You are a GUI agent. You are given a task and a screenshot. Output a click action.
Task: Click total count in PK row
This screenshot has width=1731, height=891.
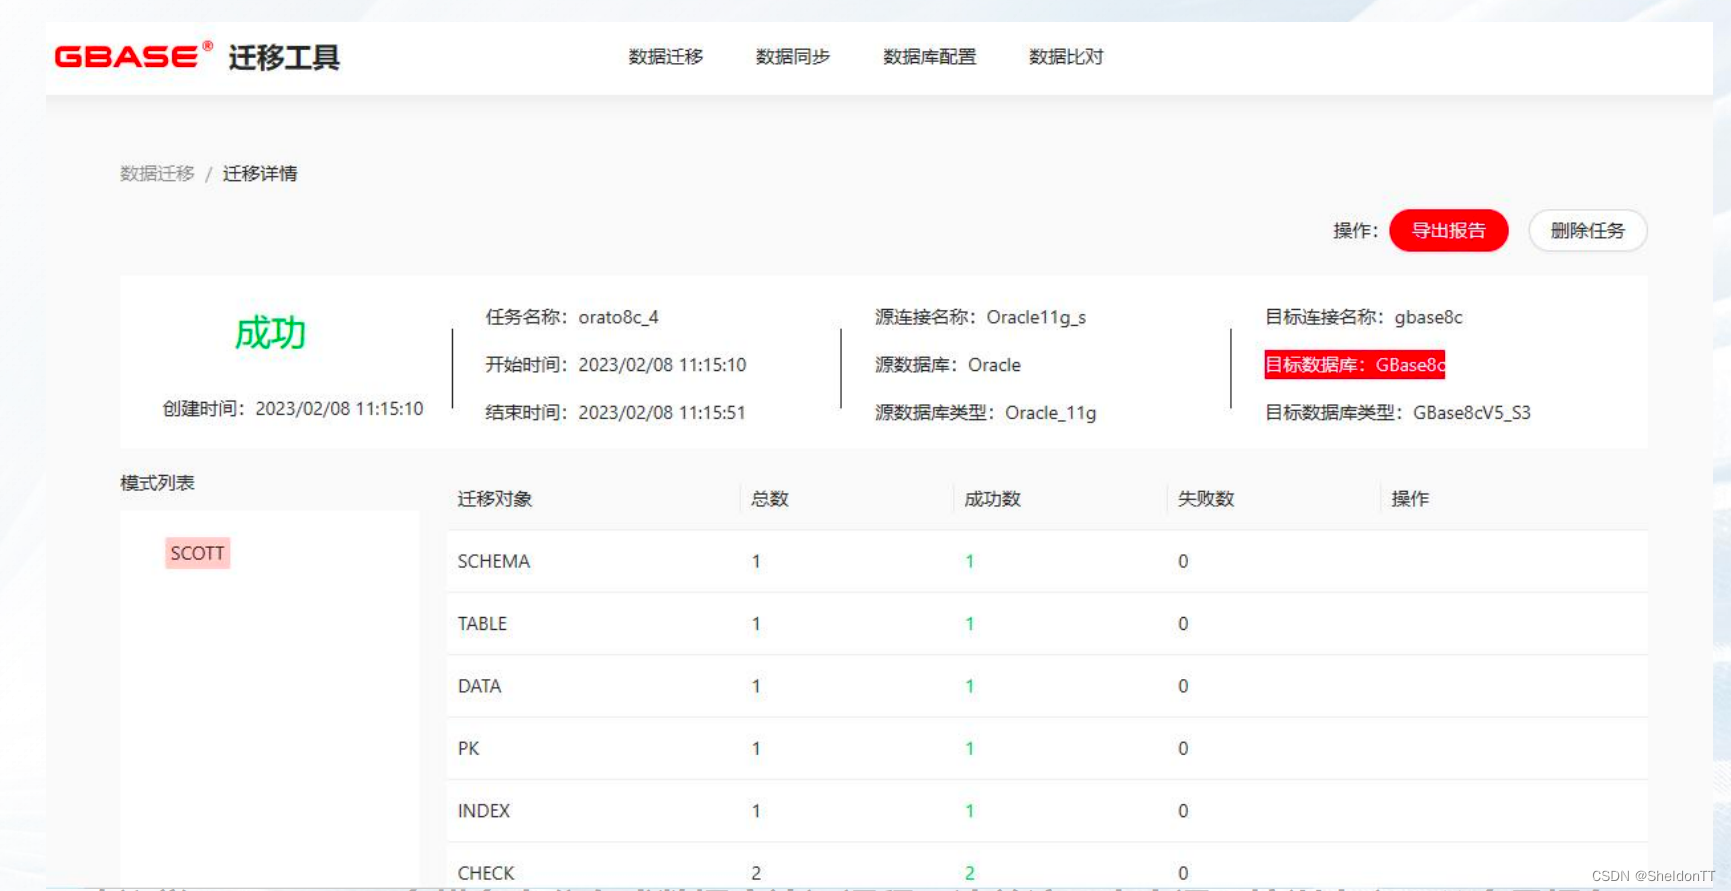756,749
